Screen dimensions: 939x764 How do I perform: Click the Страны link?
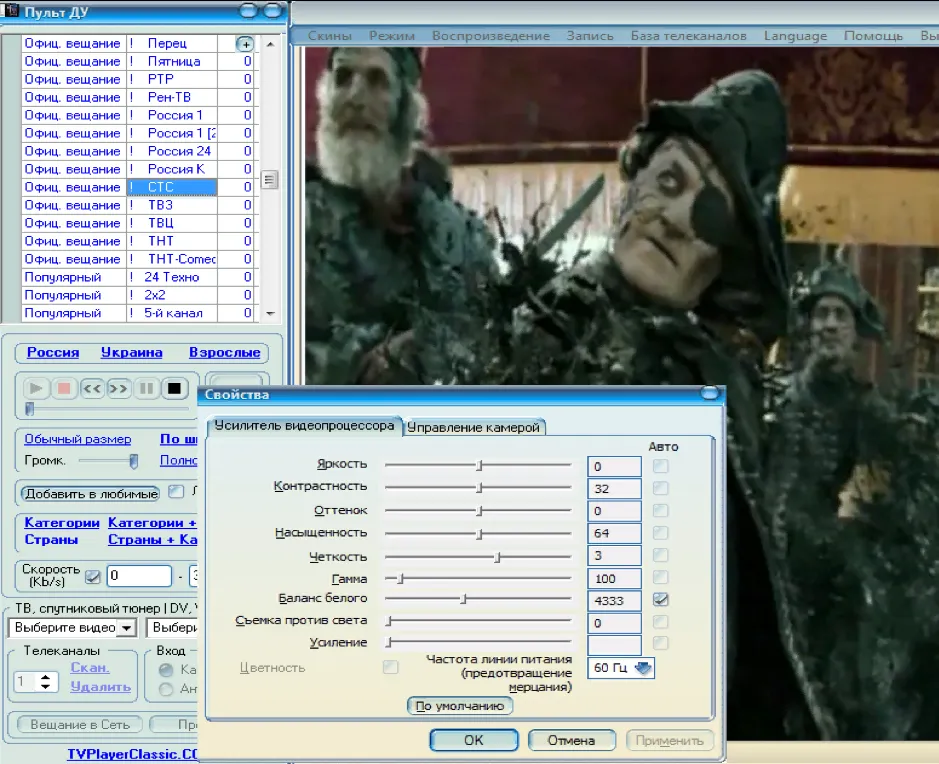51,539
